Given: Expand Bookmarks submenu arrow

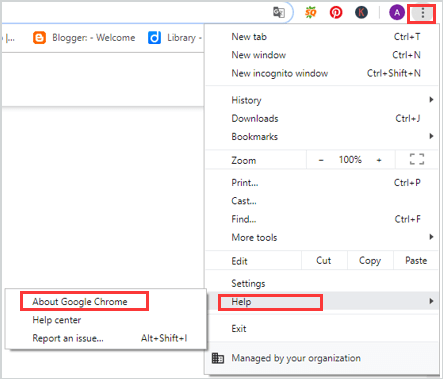Looking at the screenshot, I should (431, 136).
